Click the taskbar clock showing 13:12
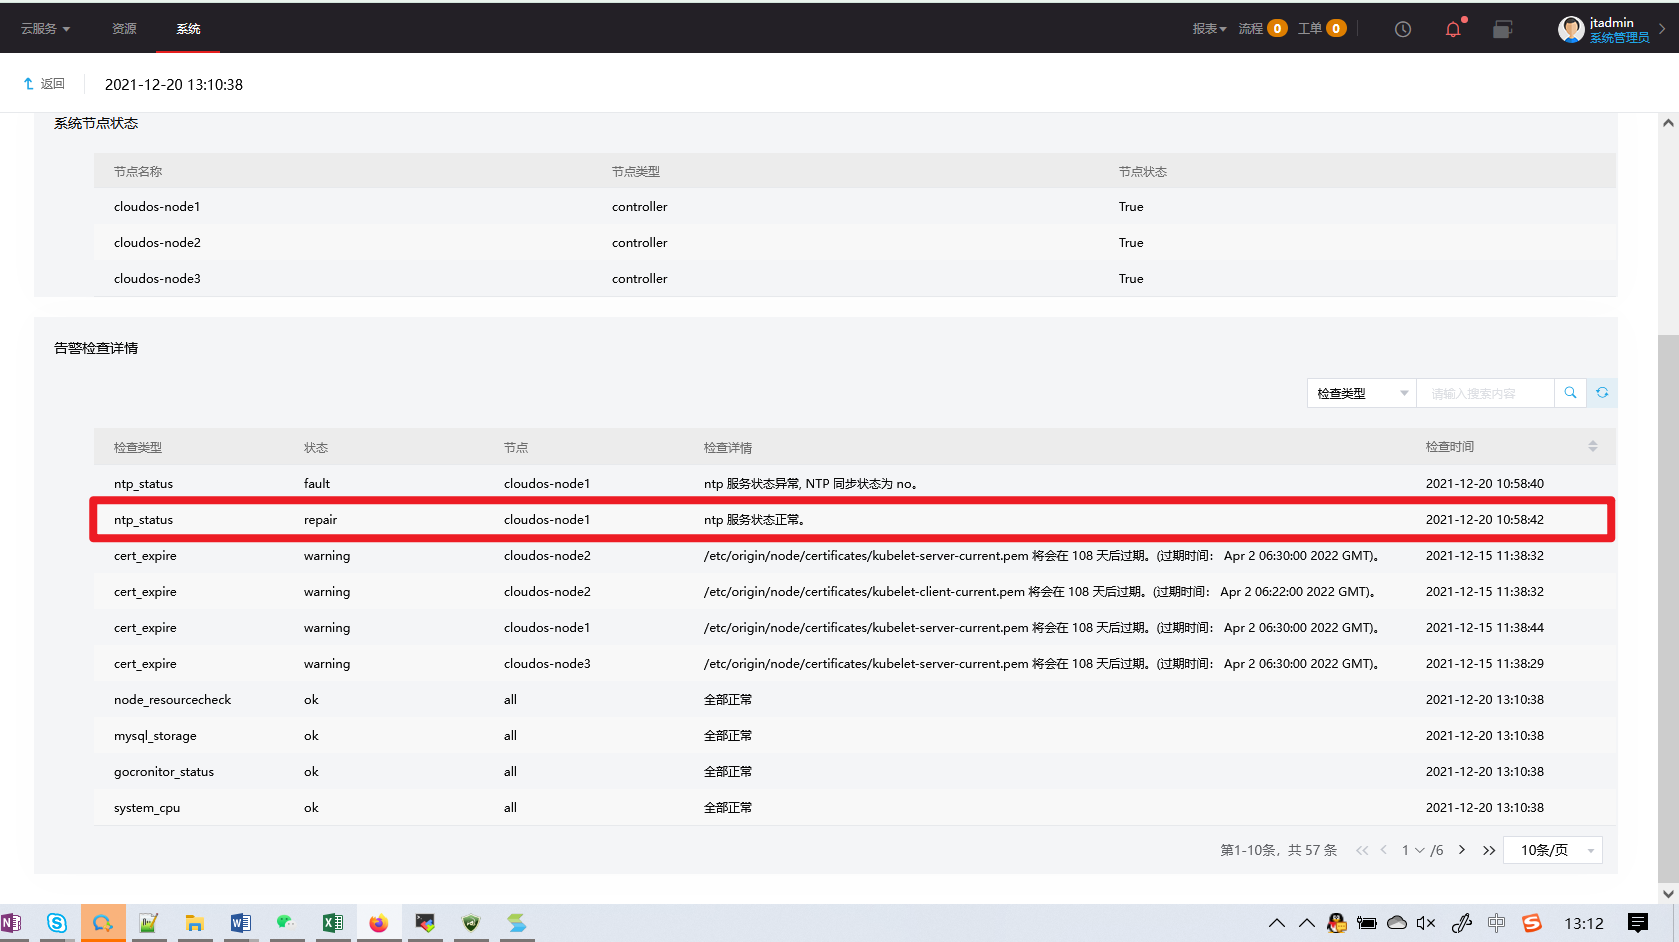 pos(1584,923)
